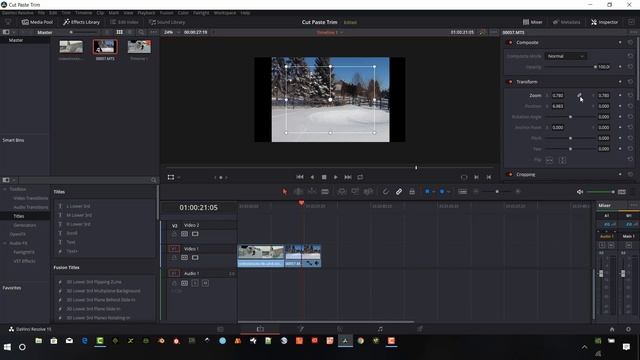The width and height of the screenshot is (640, 360).
Task: Switch to the Edit page tab
Action: click(x=260, y=329)
